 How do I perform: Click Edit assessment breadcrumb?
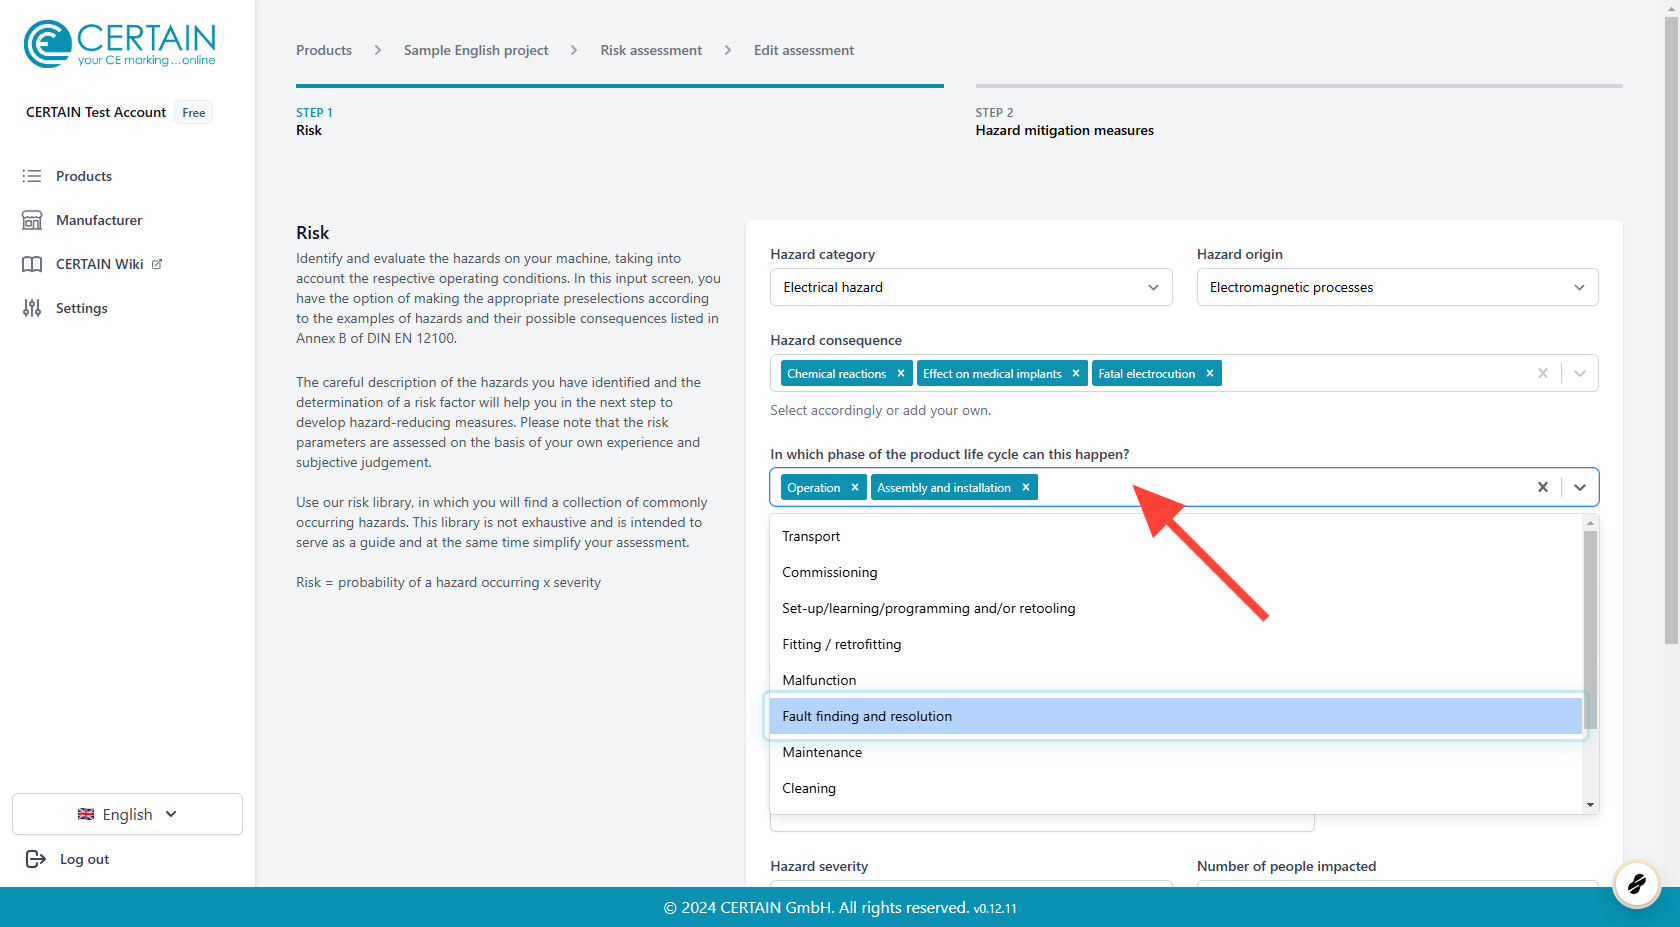(x=804, y=50)
